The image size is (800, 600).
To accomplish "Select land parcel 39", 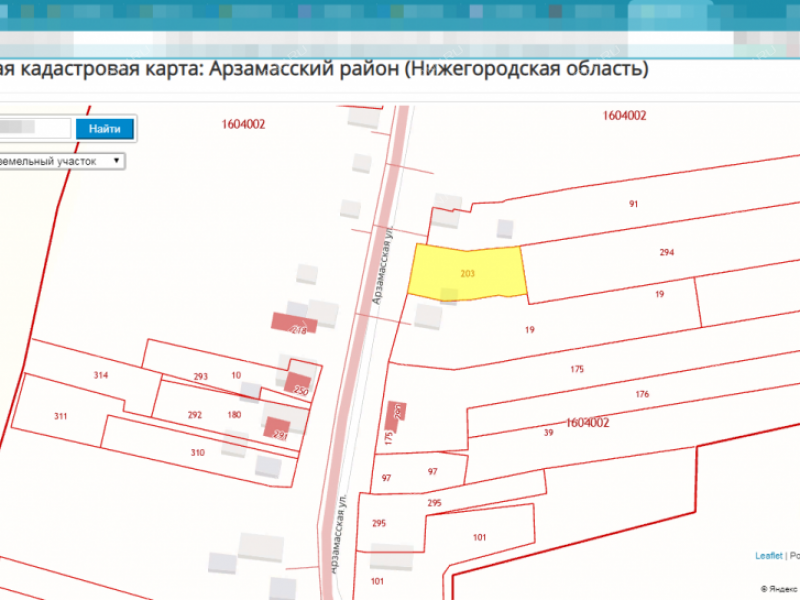I will tap(548, 432).
